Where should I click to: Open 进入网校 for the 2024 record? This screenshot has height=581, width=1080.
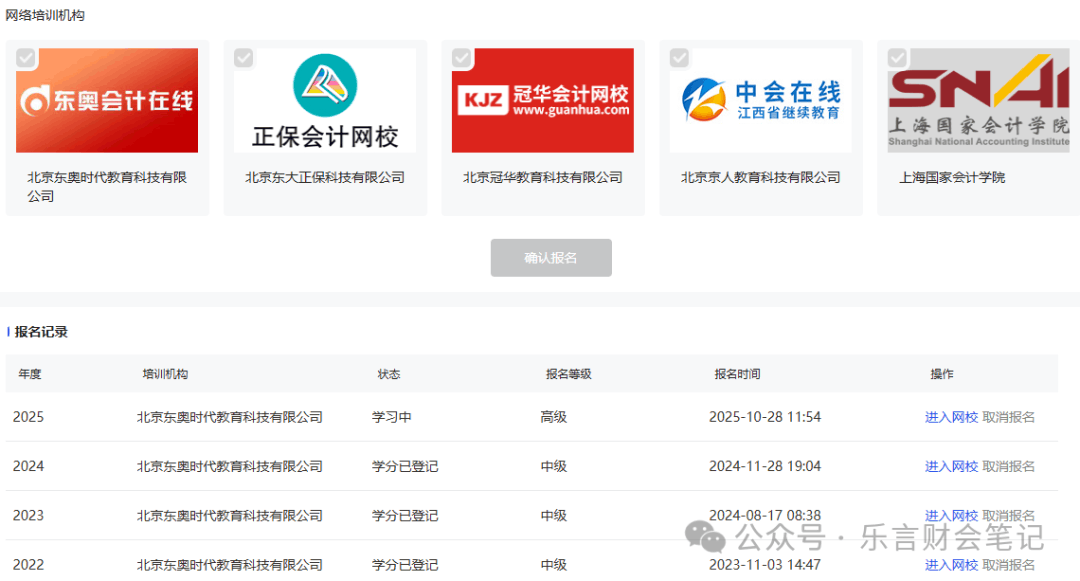click(x=951, y=466)
